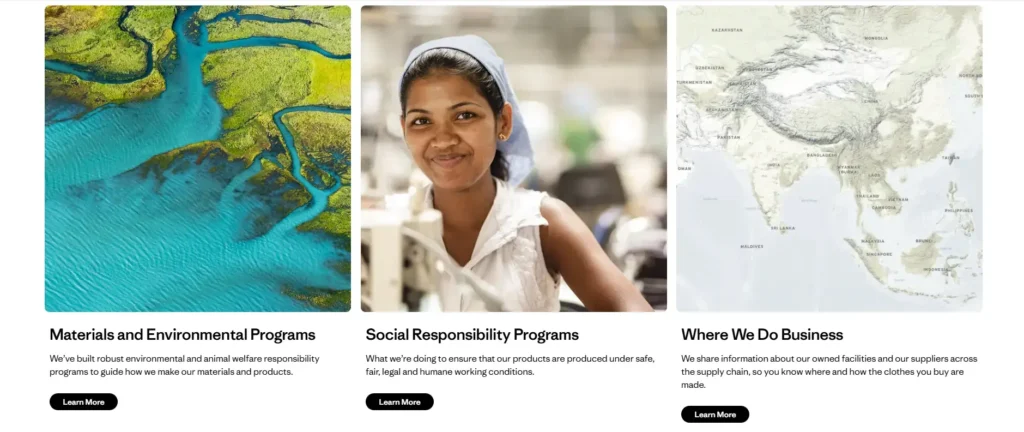The height and width of the screenshot is (432, 1024).
Task: Click the owned facilities and suppliers description
Action: [829, 371]
